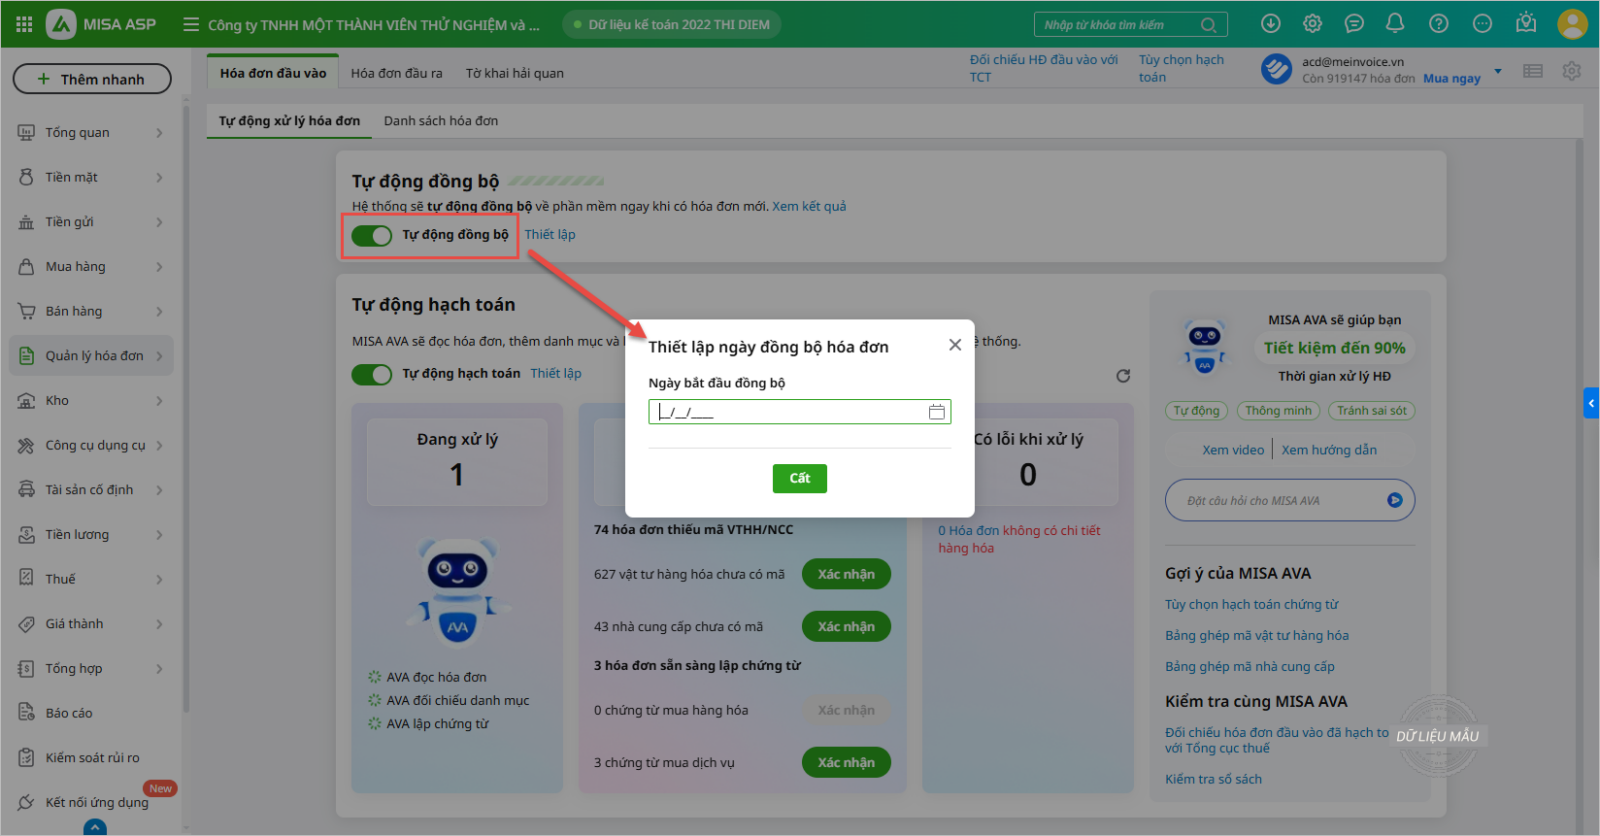Turn off the Tự động hạch toán toggle

[x=372, y=374]
